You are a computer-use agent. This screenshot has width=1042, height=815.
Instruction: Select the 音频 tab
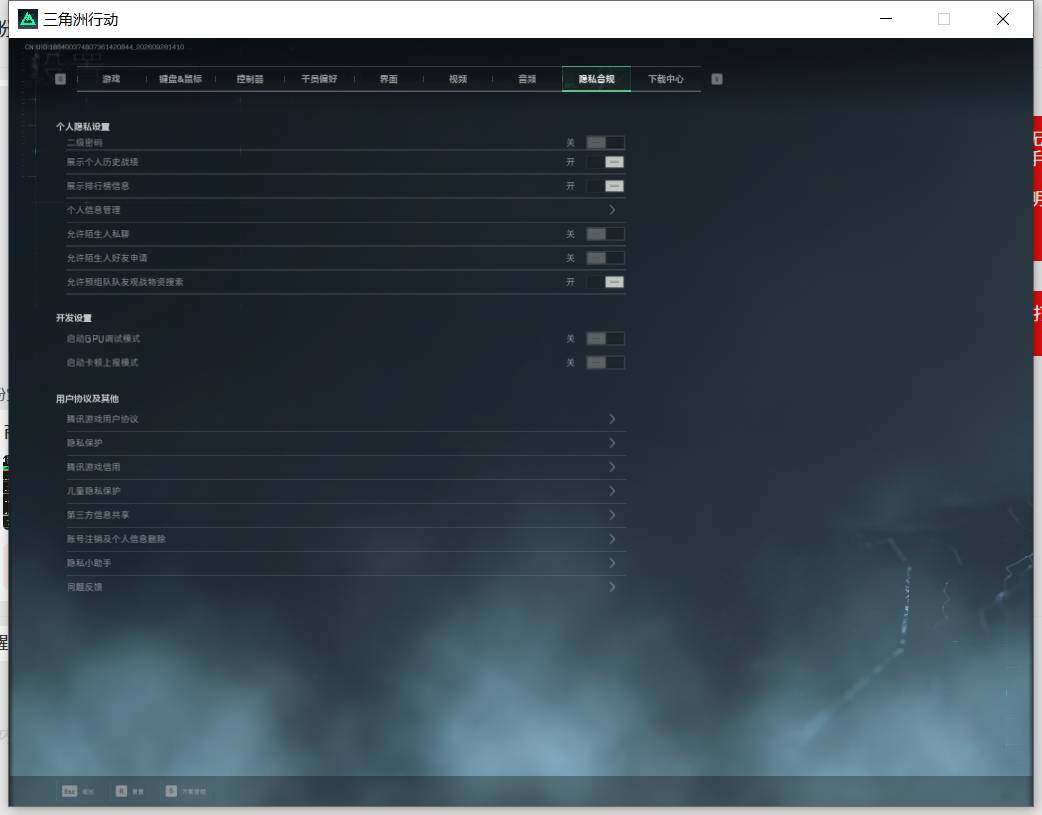click(x=527, y=79)
